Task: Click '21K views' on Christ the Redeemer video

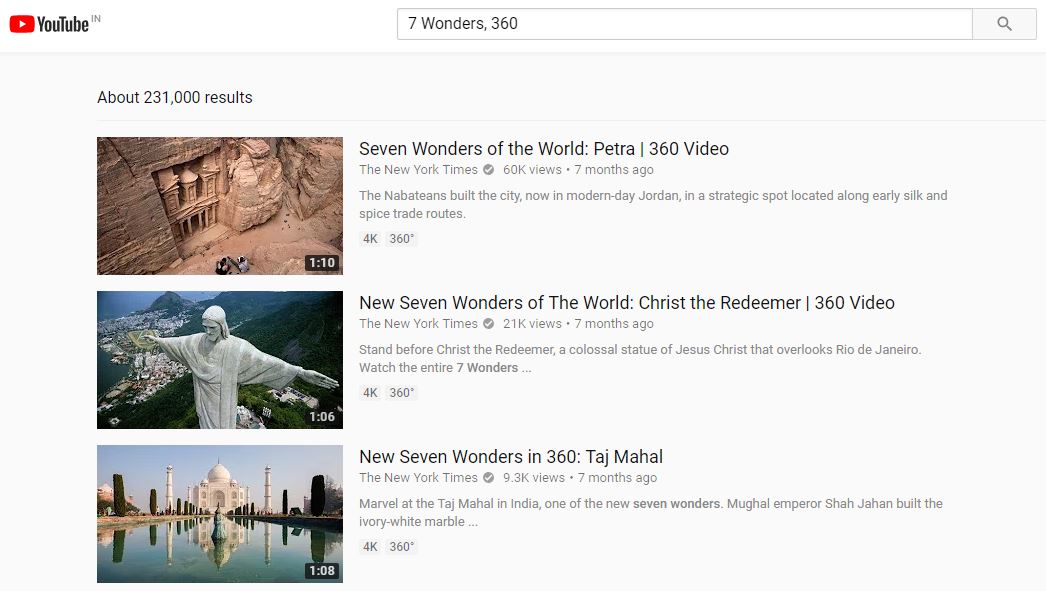Action: click(x=532, y=324)
